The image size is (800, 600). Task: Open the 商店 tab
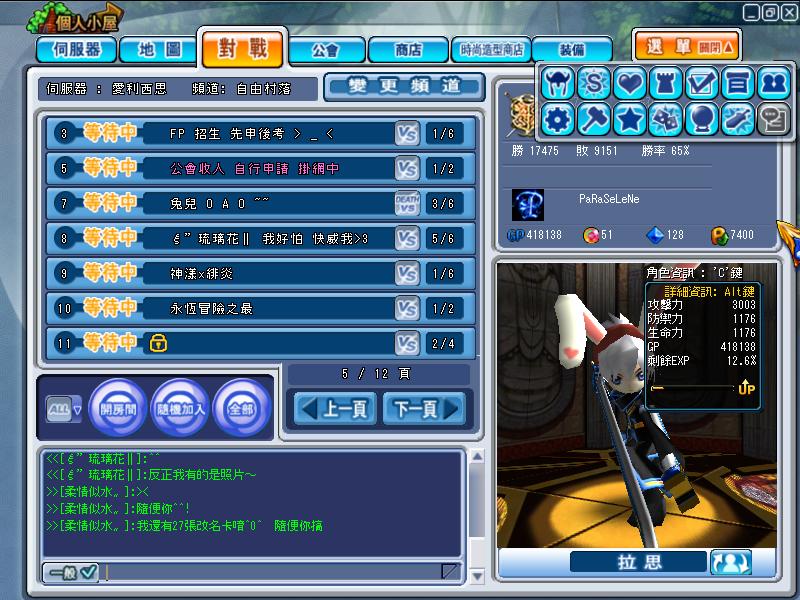408,50
